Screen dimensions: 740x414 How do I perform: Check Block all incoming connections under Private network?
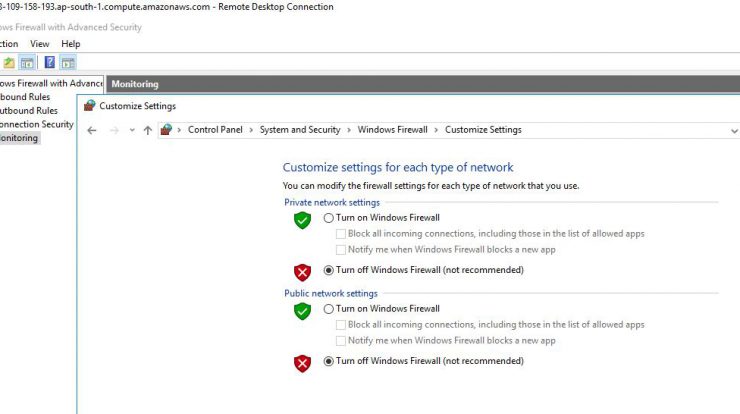(x=341, y=234)
